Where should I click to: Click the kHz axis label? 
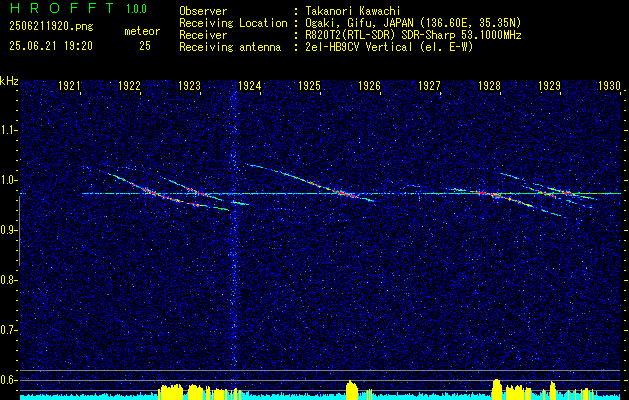click(x=9, y=81)
